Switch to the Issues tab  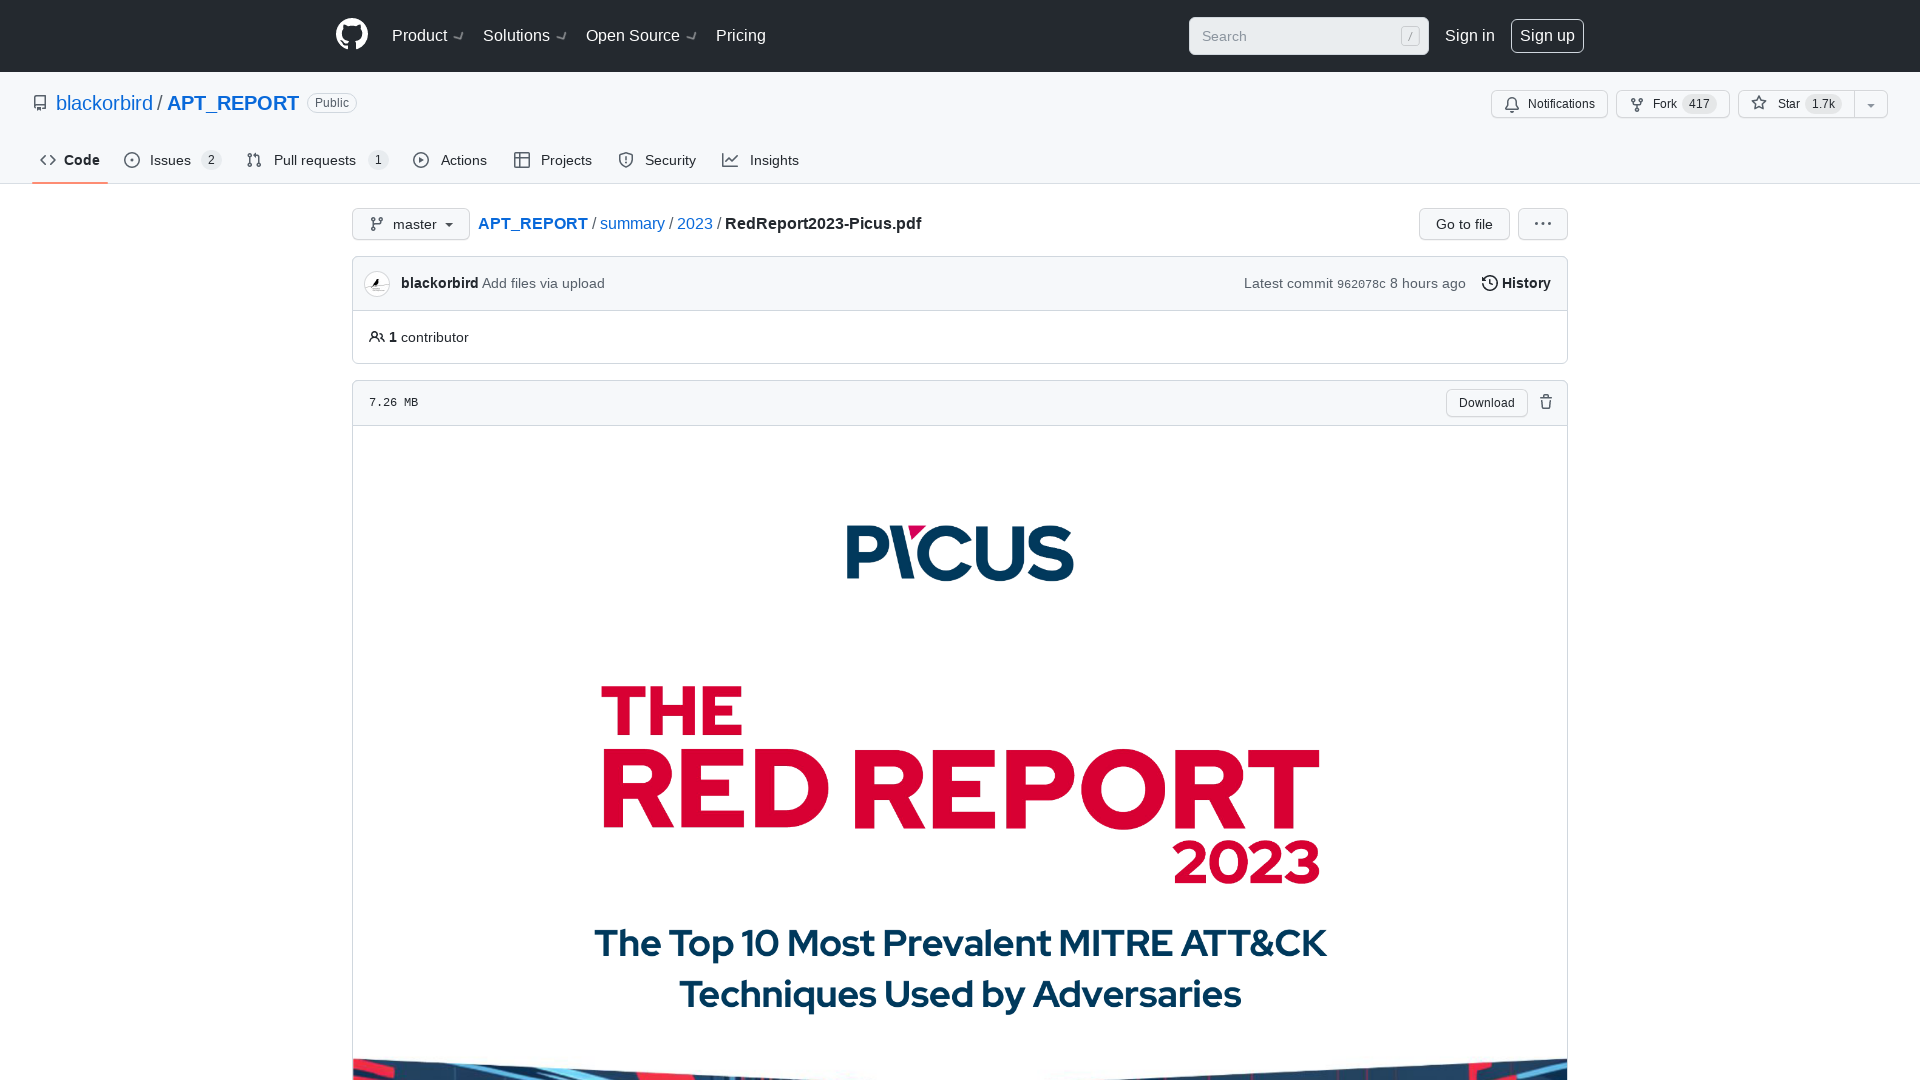(x=172, y=160)
